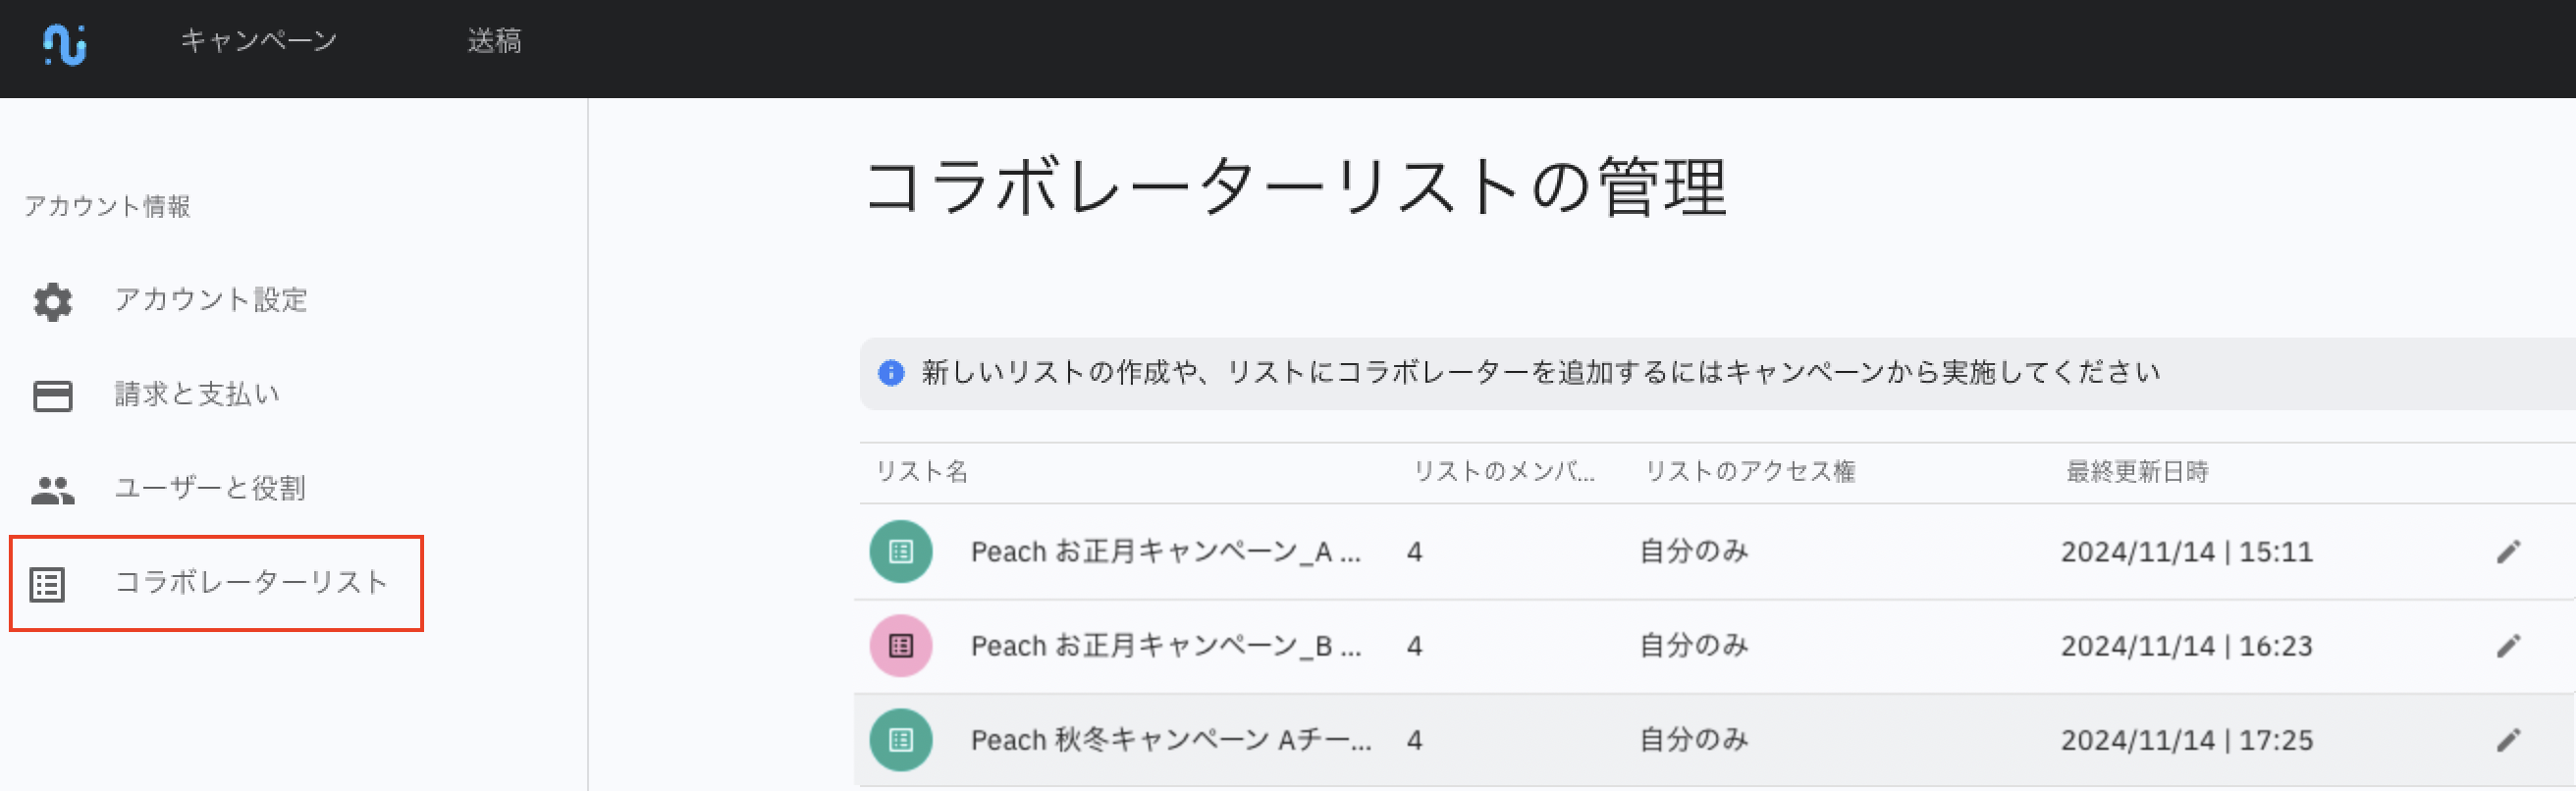Click the people icon for ユーザーと役割
This screenshot has height=791, width=2576.
[53, 489]
